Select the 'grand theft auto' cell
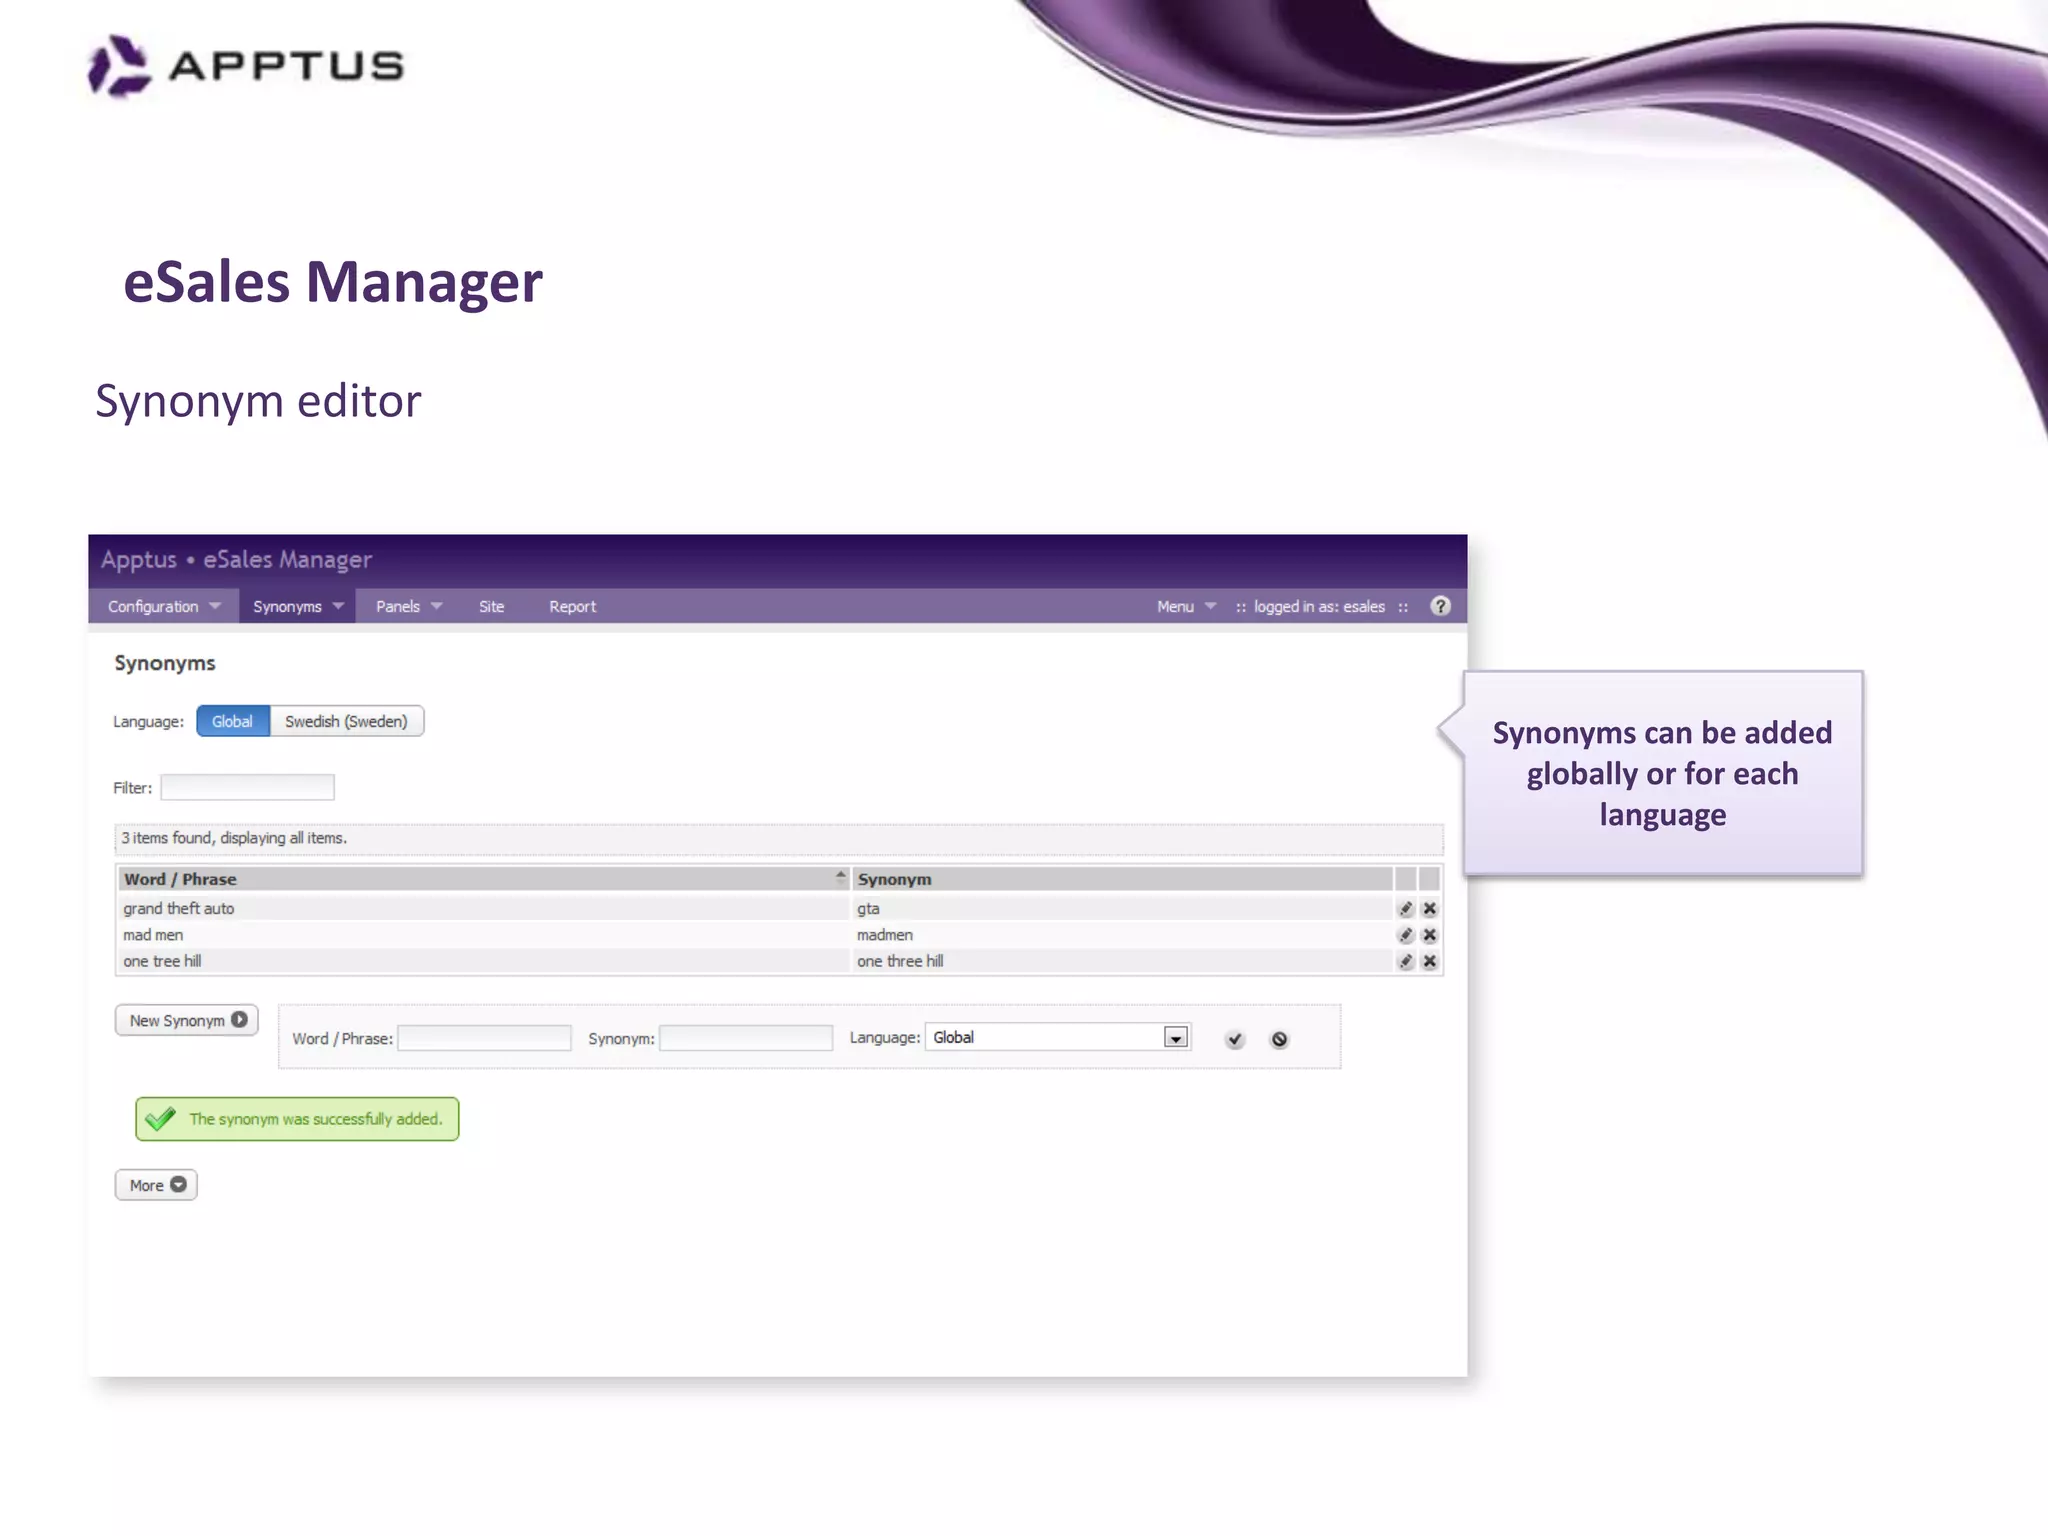Image resolution: width=2048 pixels, height=1536 pixels. pos(483,908)
